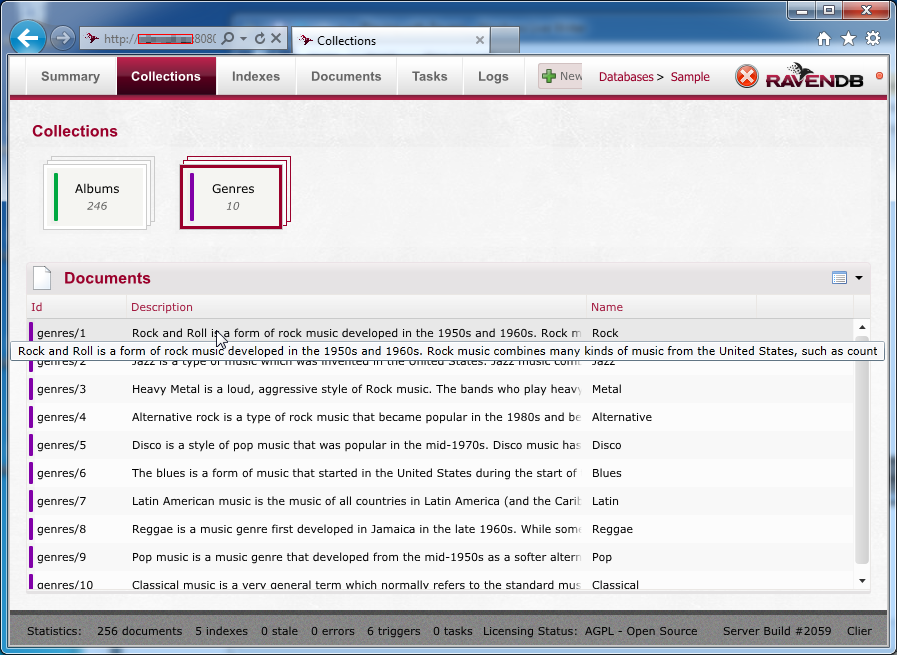The height and width of the screenshot is (655, 897).
Task: Stop loading with address bar X
Action: pyautogui.click(x=276, y=38)
